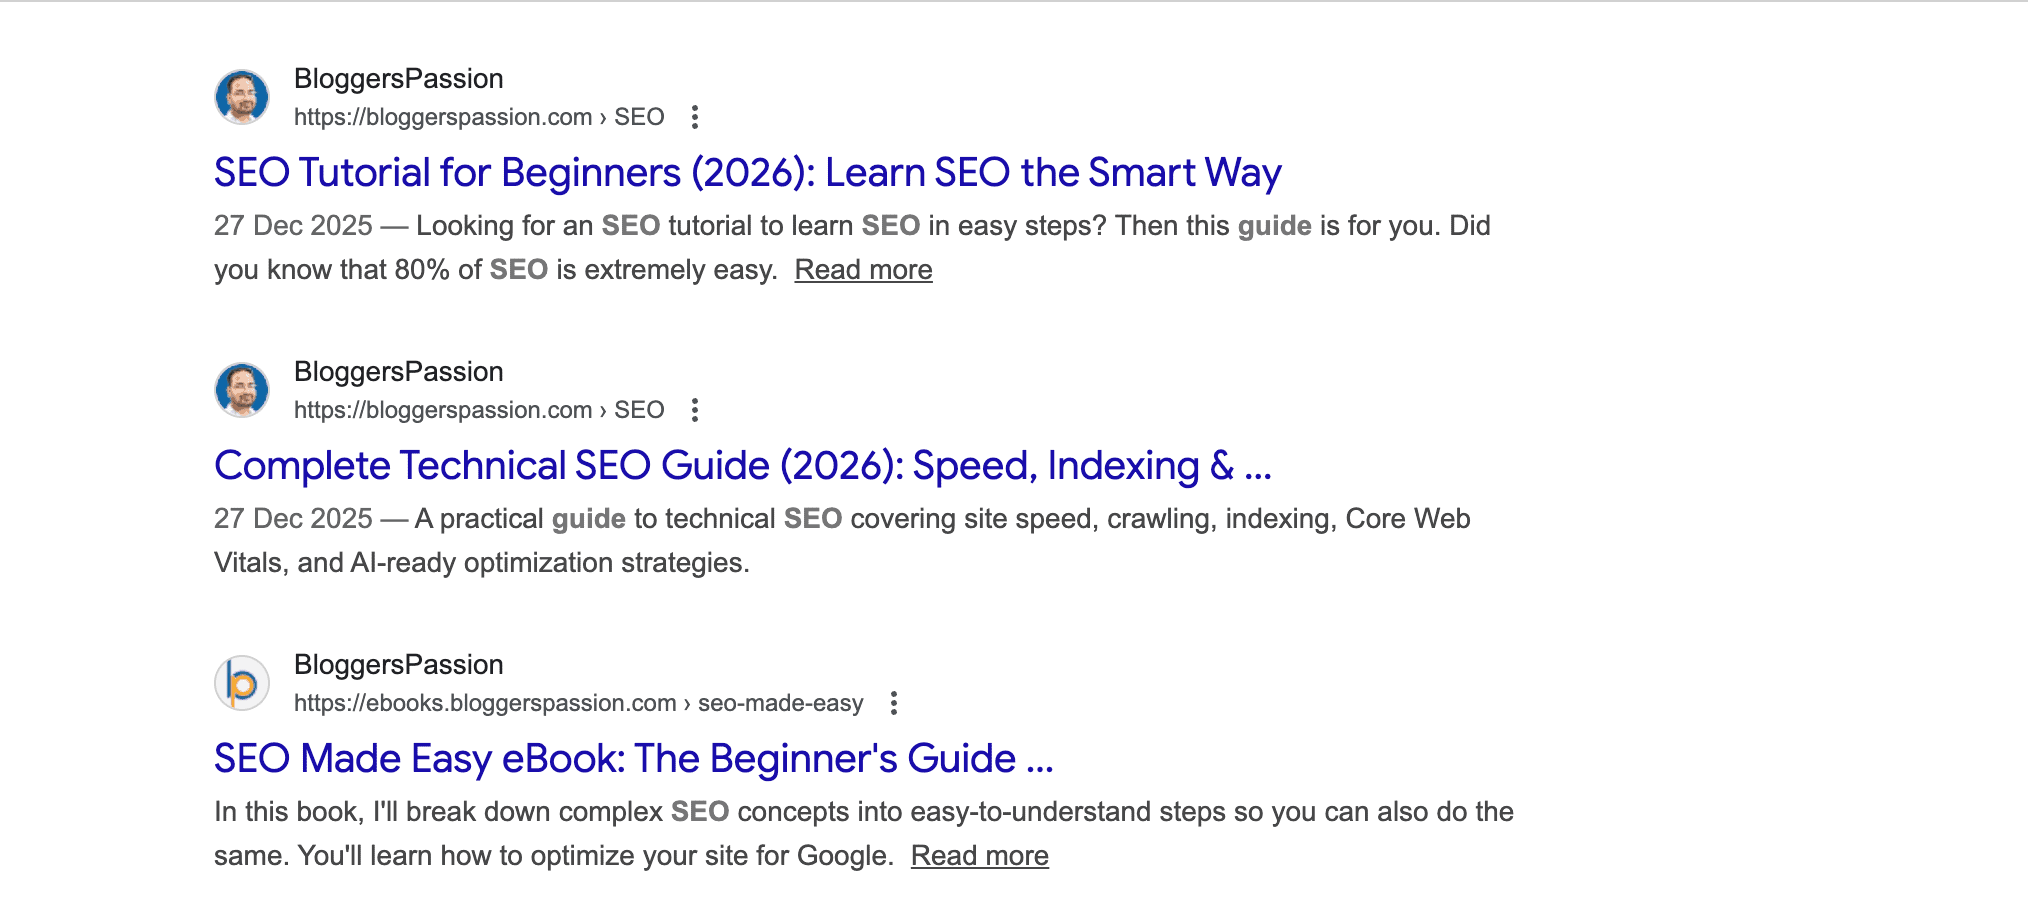Click the bloggerspassion.com URL on the first result
This screenshot has height=920, width=2028.
[x=442, y=117]
